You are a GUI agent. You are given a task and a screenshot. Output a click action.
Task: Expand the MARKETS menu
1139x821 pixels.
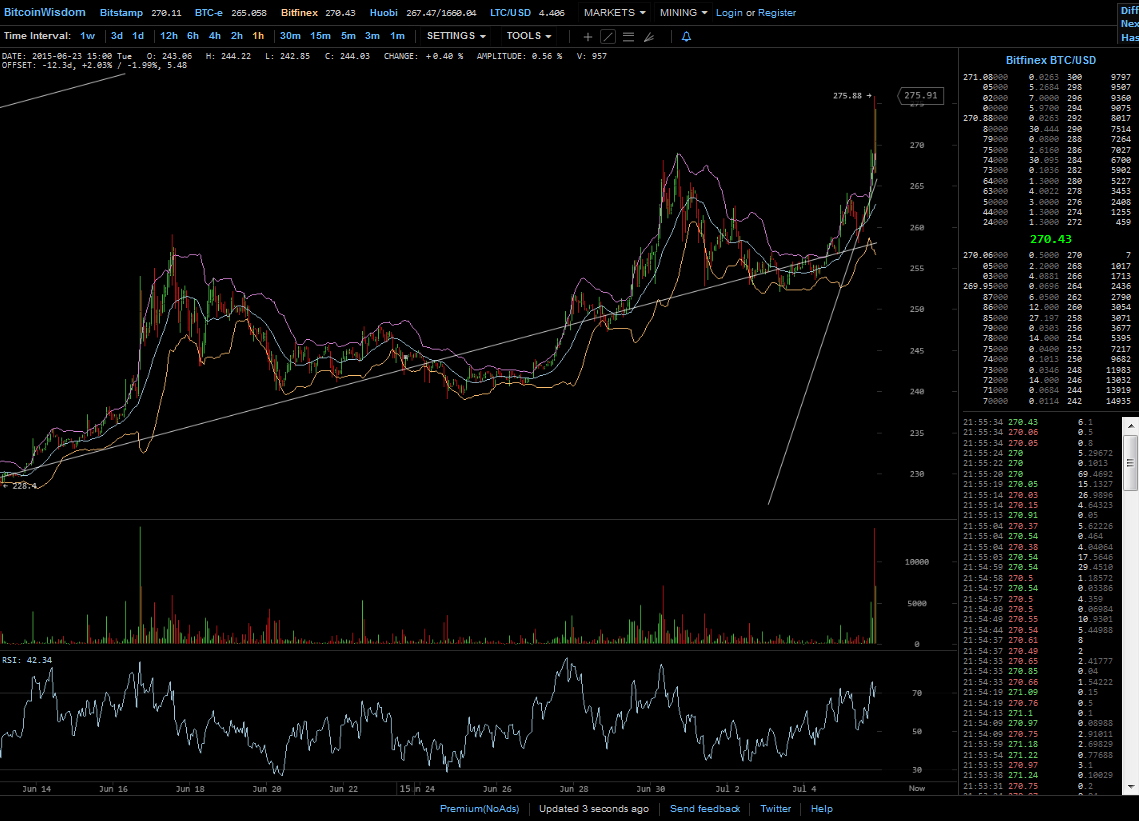pos(615,12)
